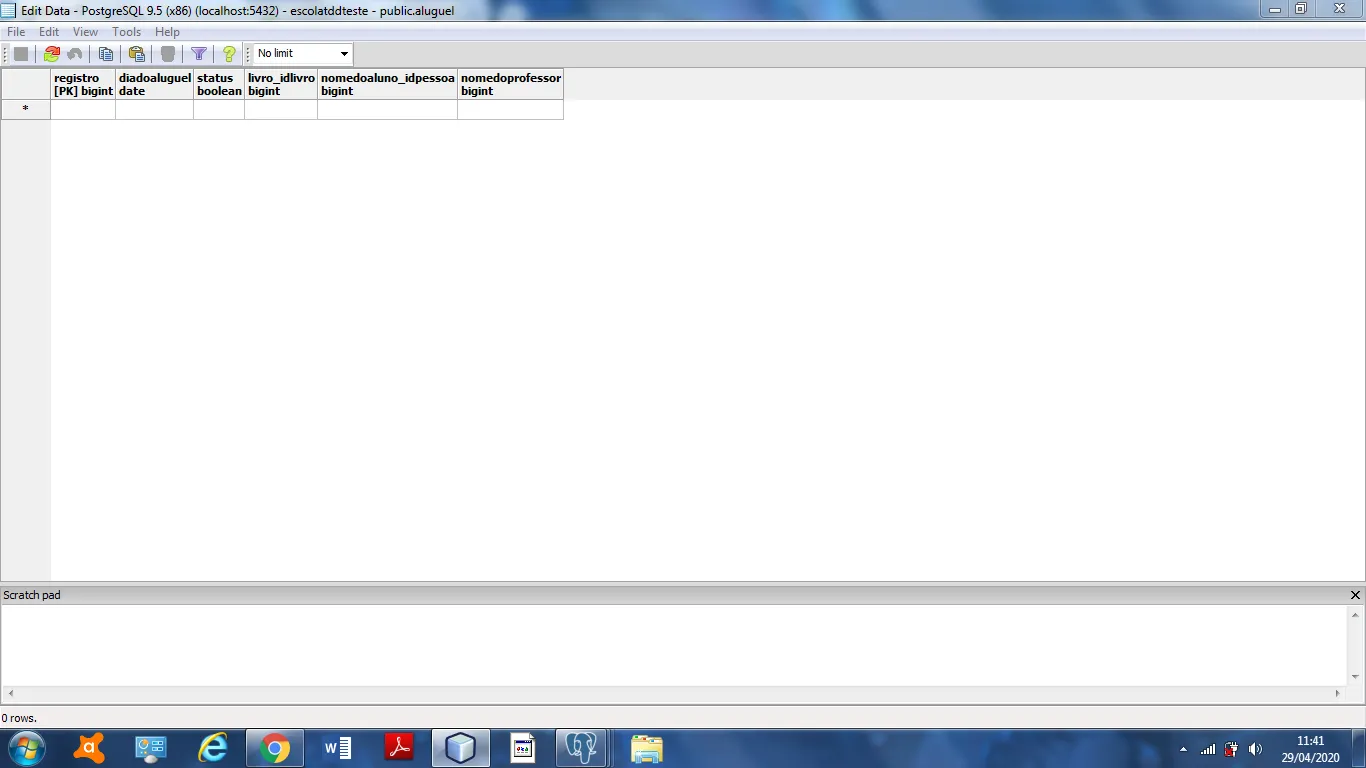Restore down the Edit Data window
The height and width of the screenshot is (768, 1366).
pos(1300,9)
